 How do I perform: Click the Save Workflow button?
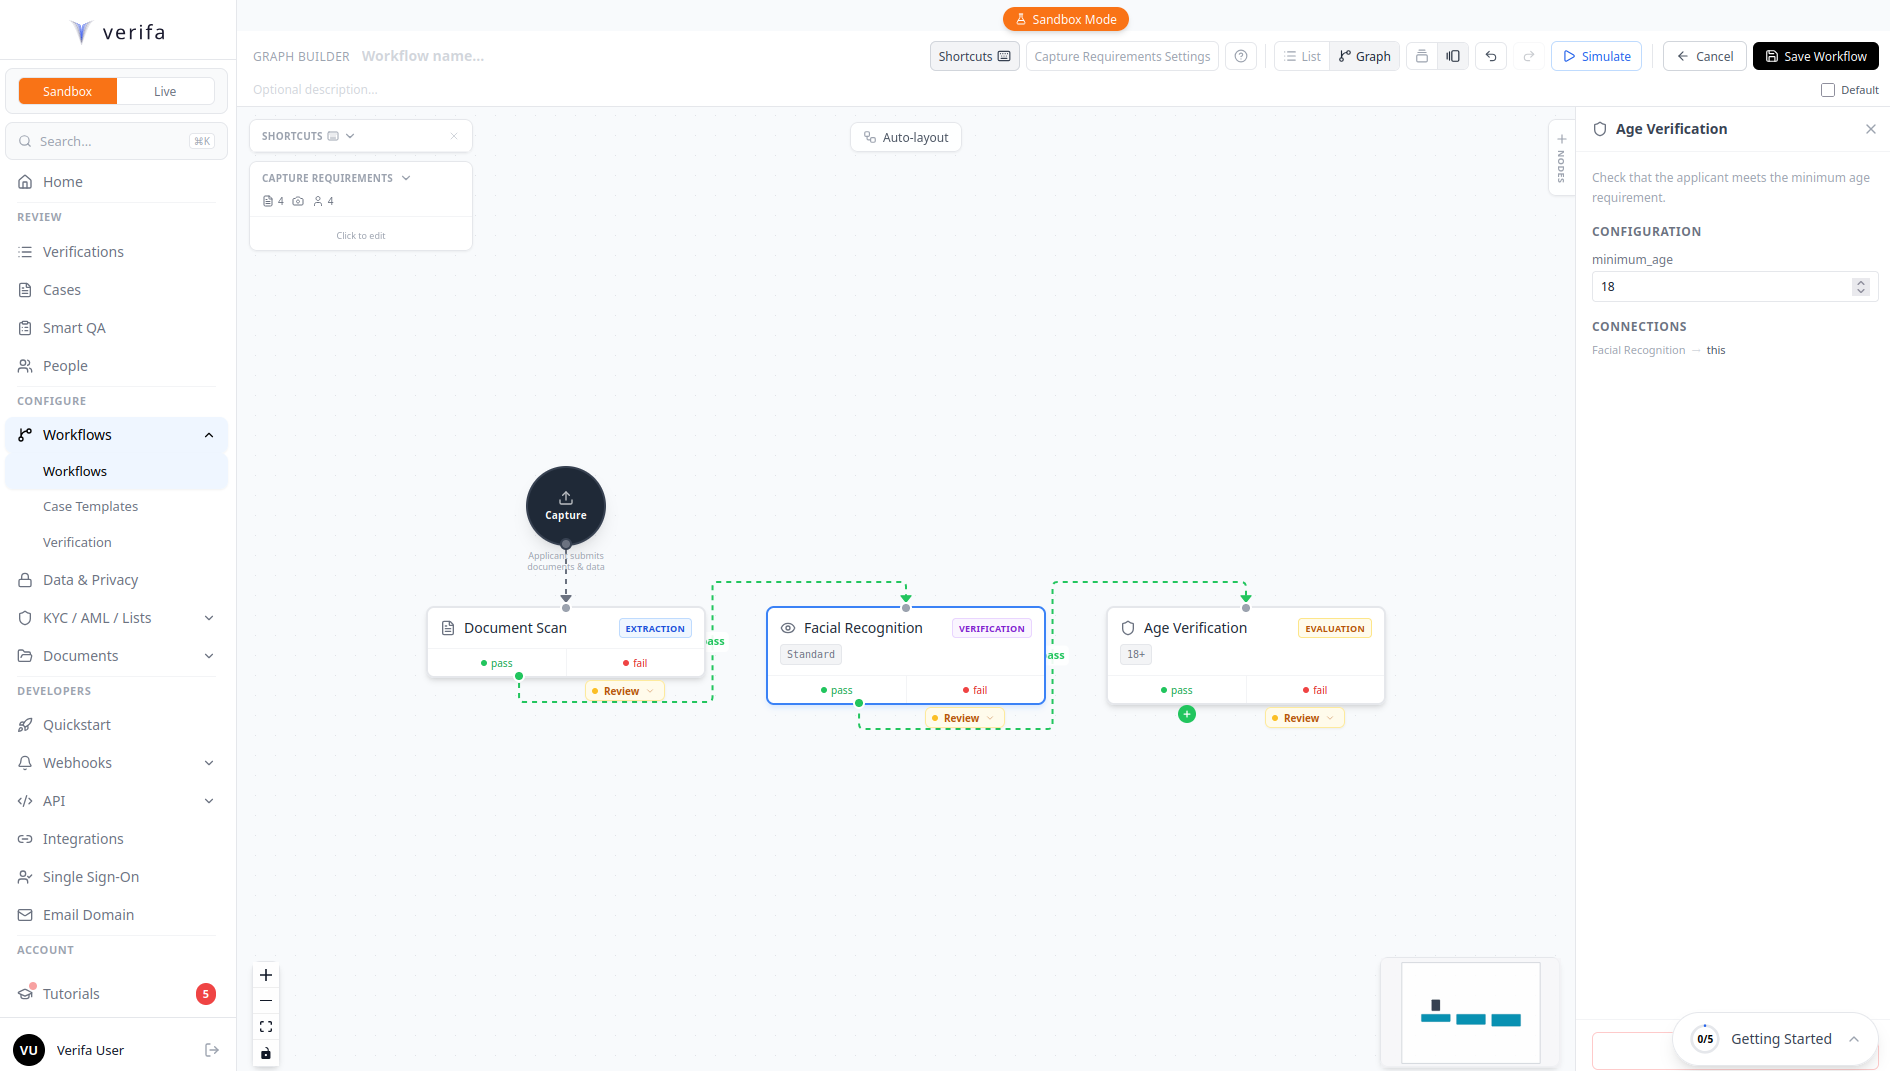tap(1815, 56)
